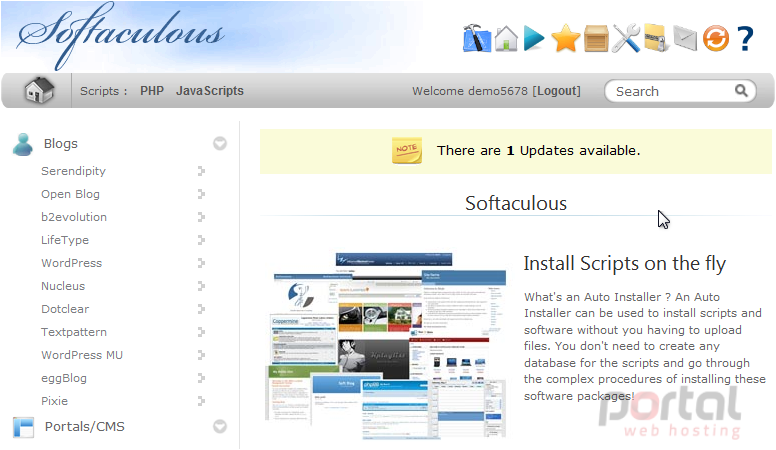Click the arrow icon beside WordPress
Screen dimensions: 776x450
201,263
